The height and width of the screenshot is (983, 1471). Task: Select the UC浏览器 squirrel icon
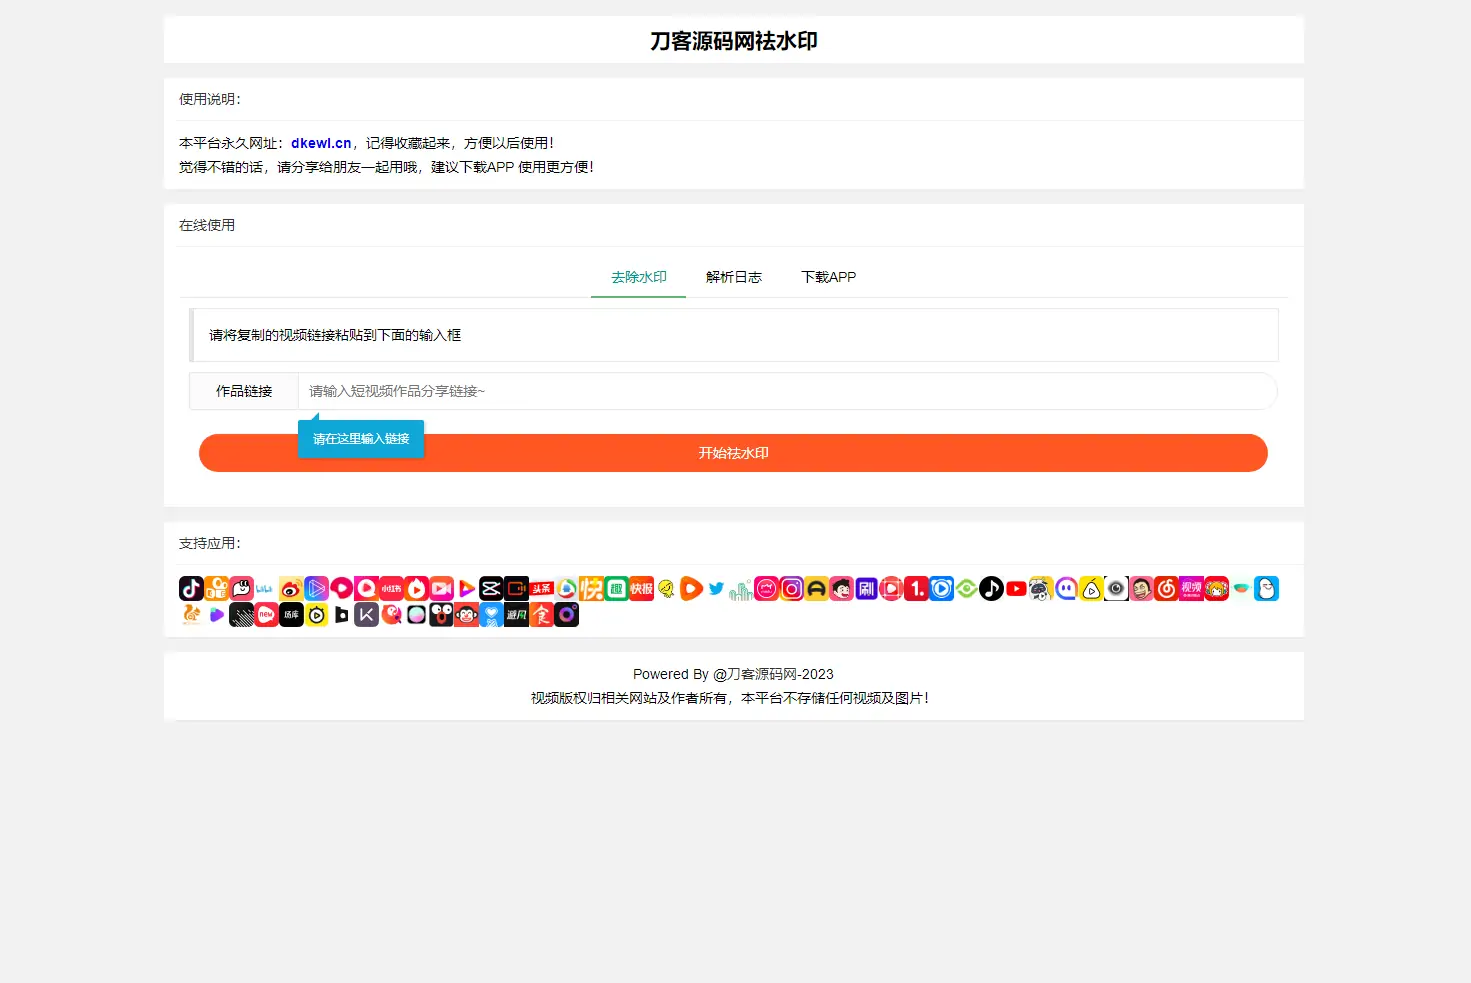point(191,615)
